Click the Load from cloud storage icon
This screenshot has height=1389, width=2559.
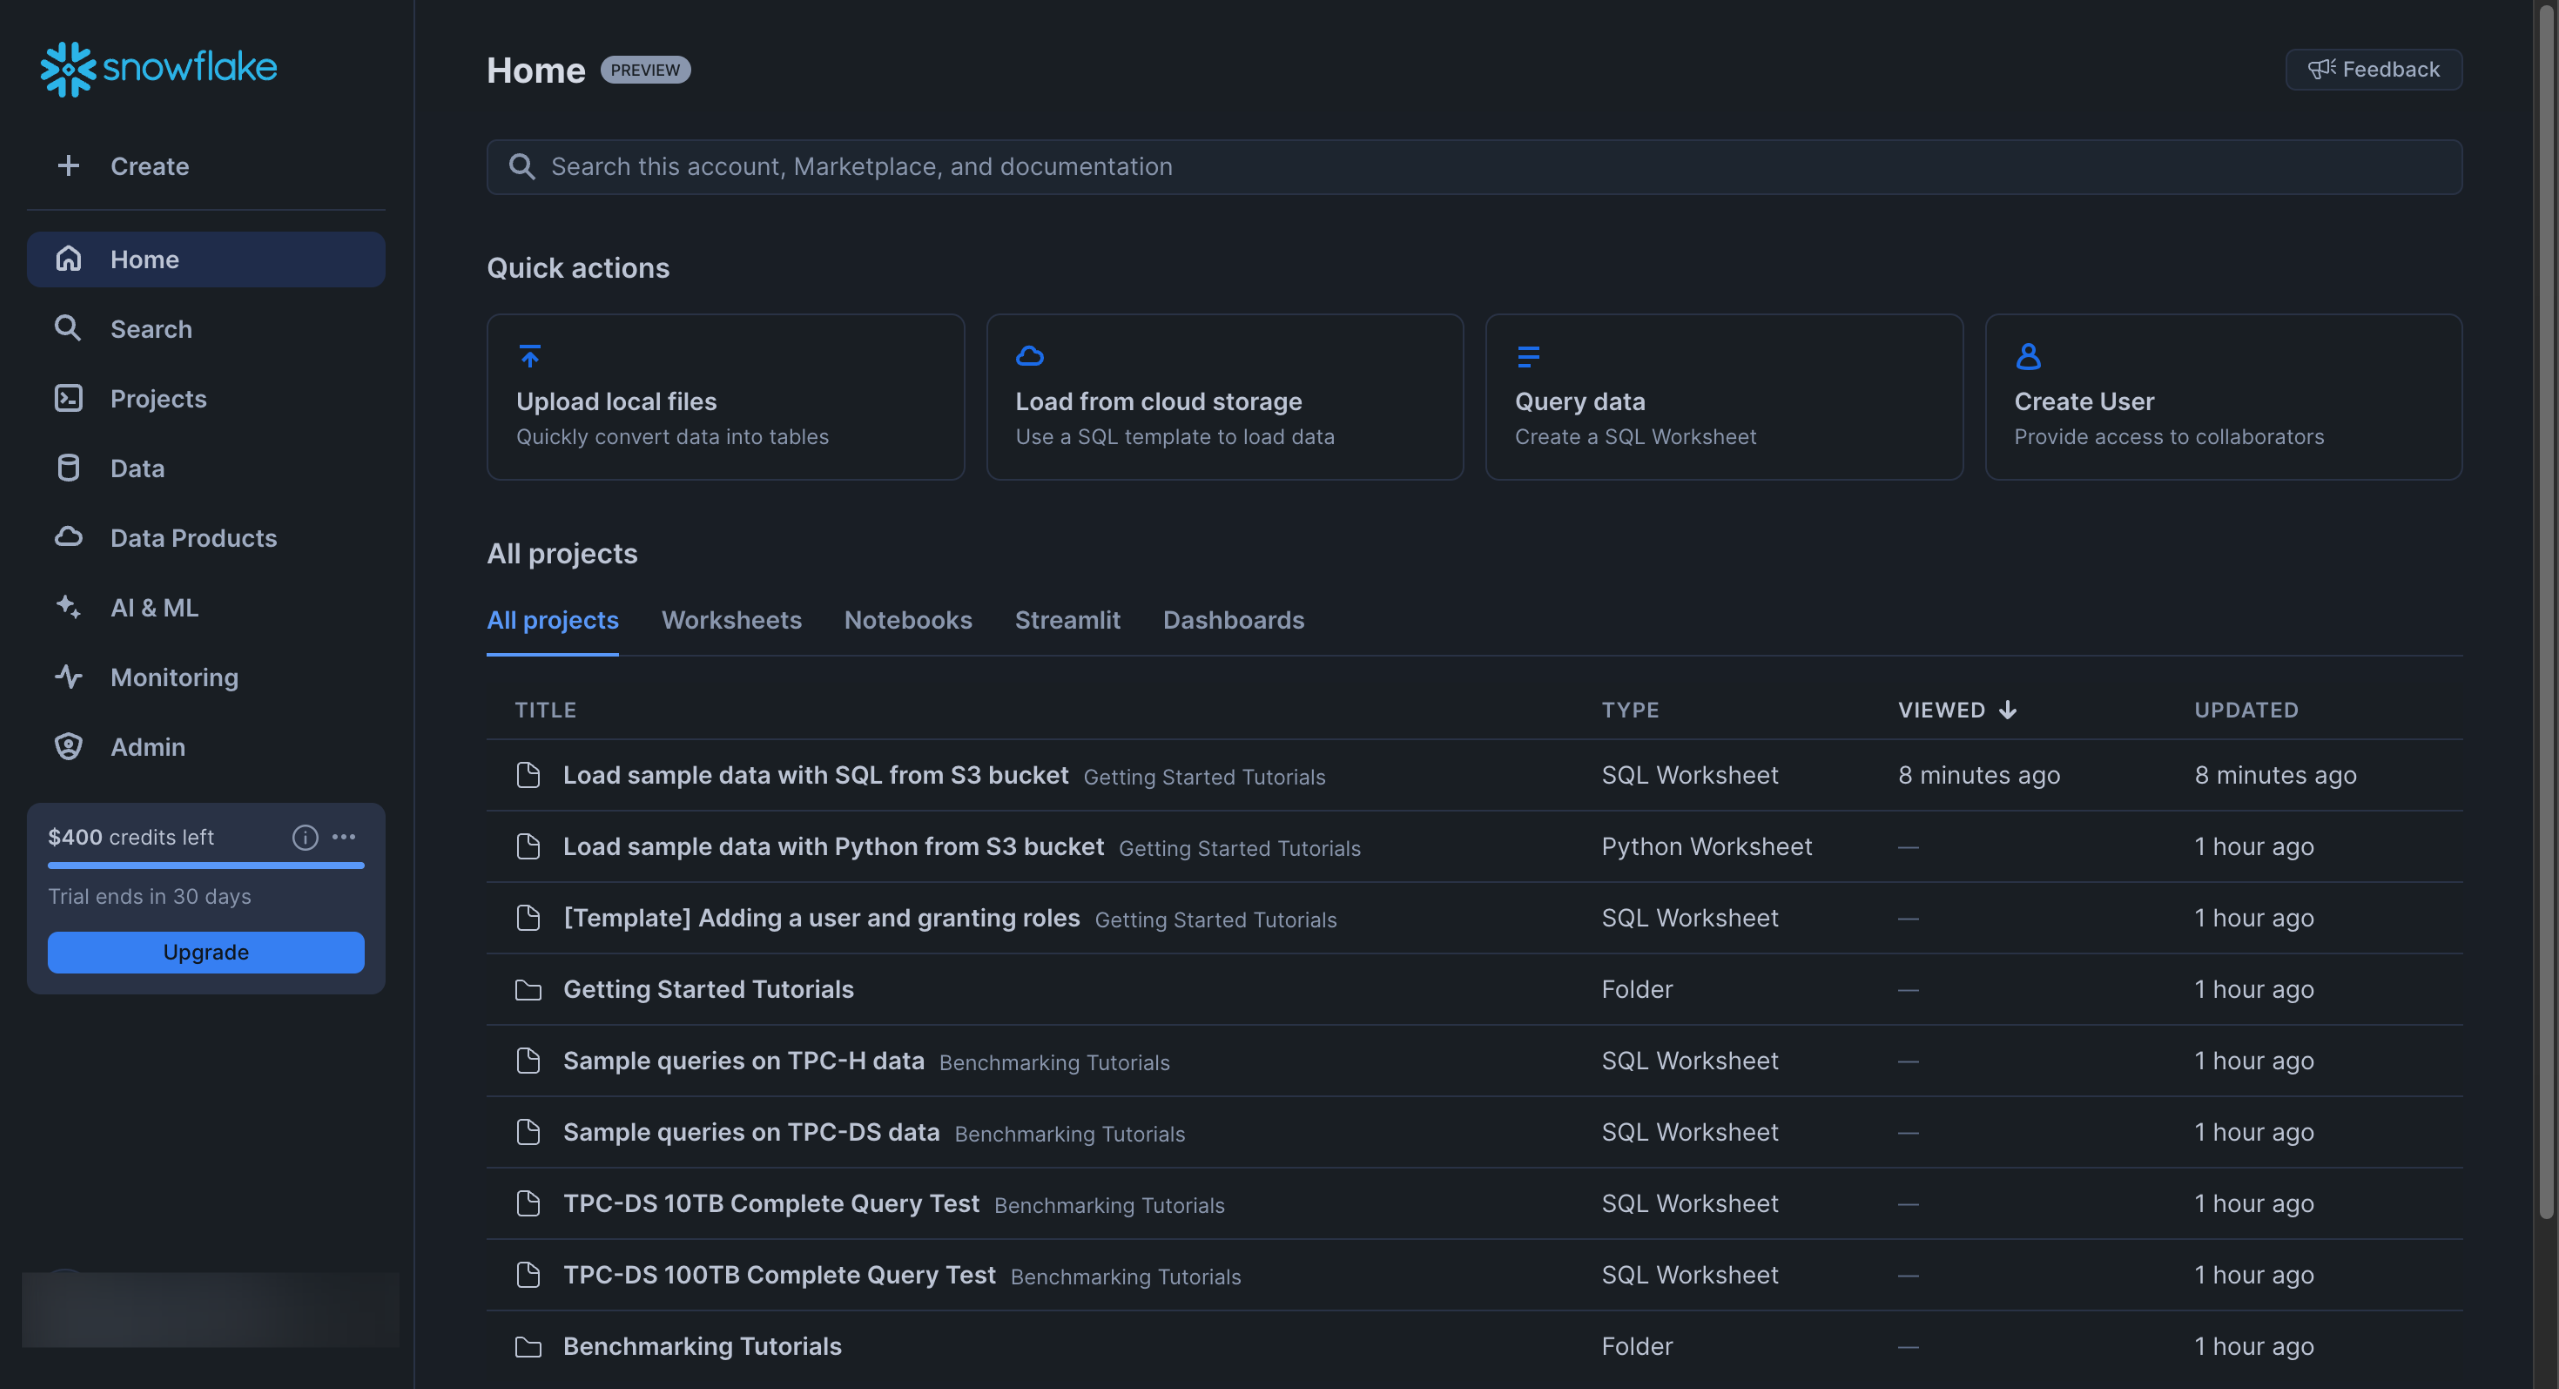pos(1029,356)
